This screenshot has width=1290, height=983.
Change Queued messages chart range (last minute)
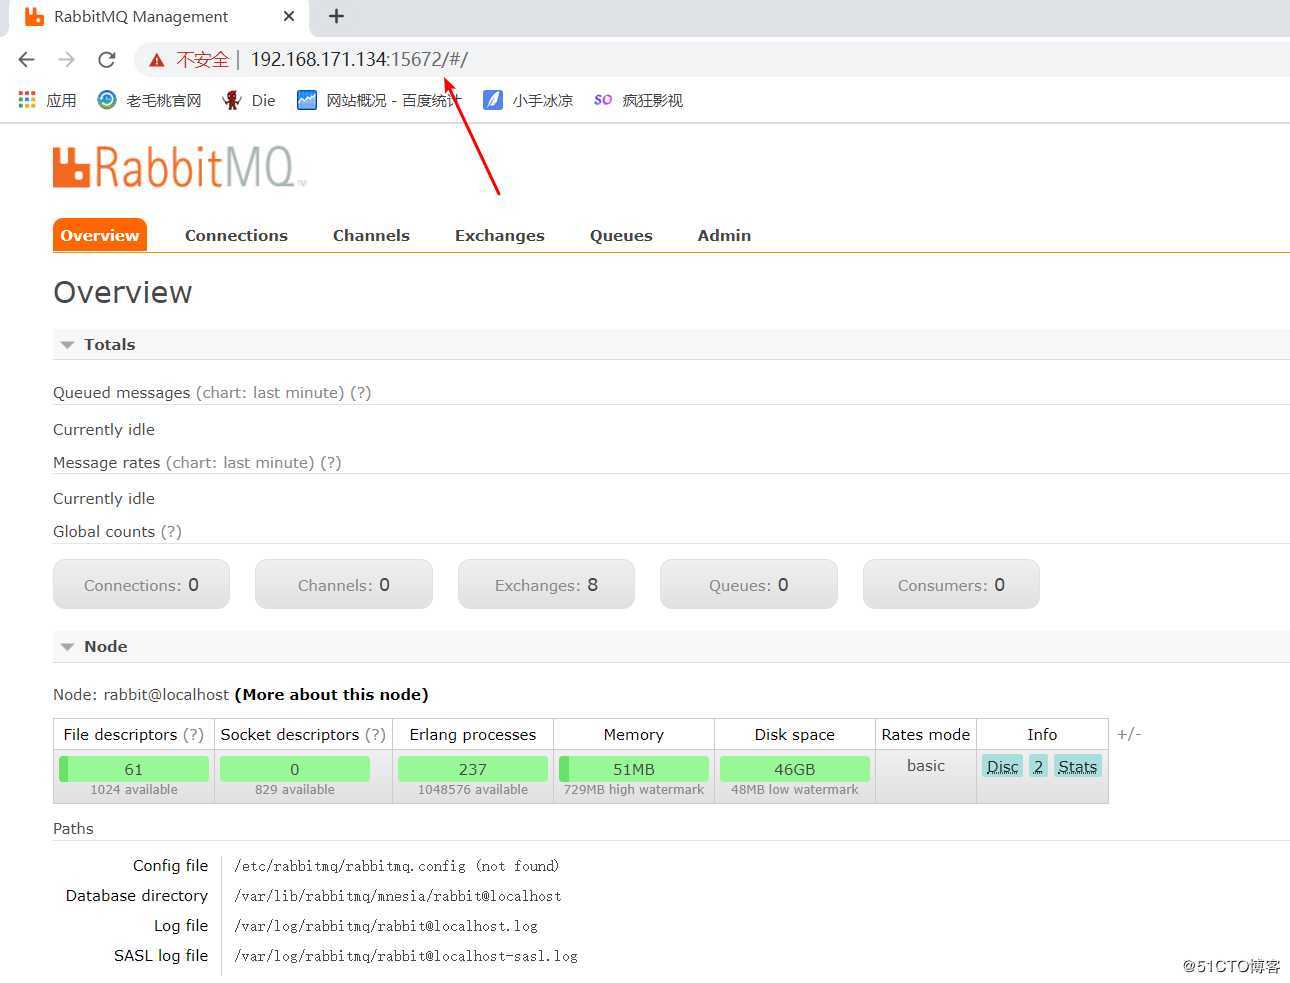270,392
